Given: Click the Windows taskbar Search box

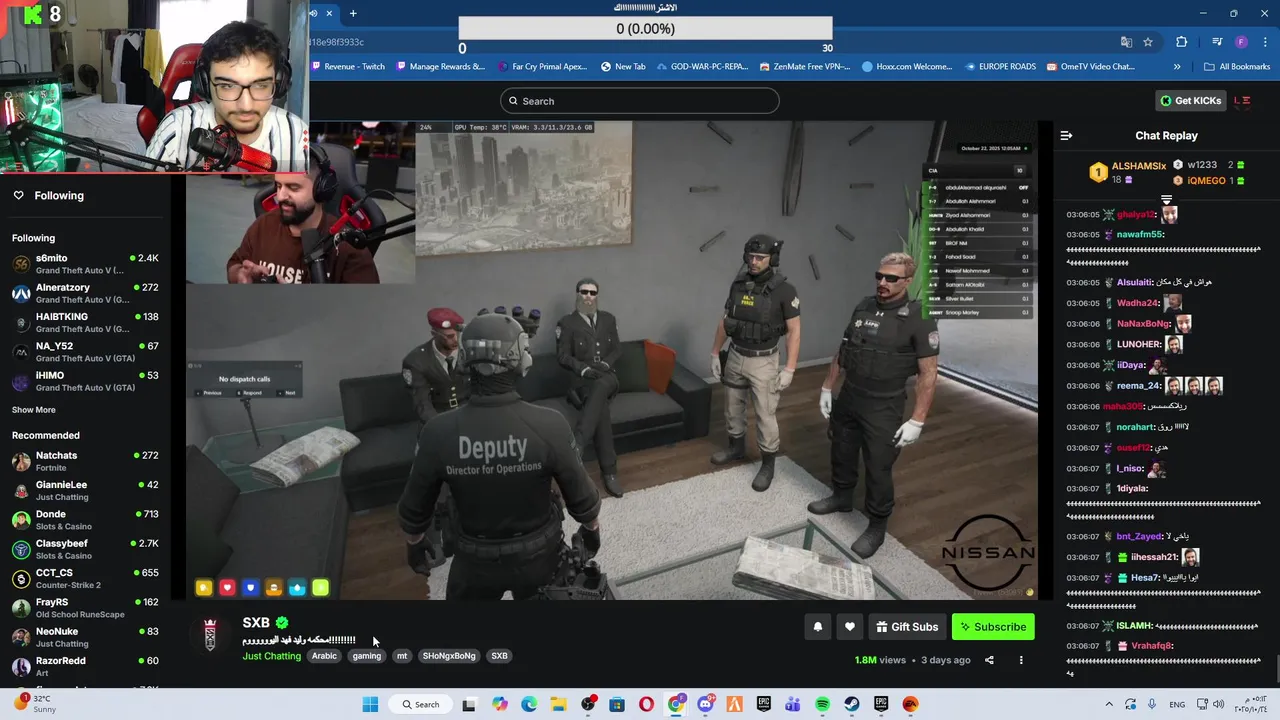Looking at the screenshot, I should 422,704.
